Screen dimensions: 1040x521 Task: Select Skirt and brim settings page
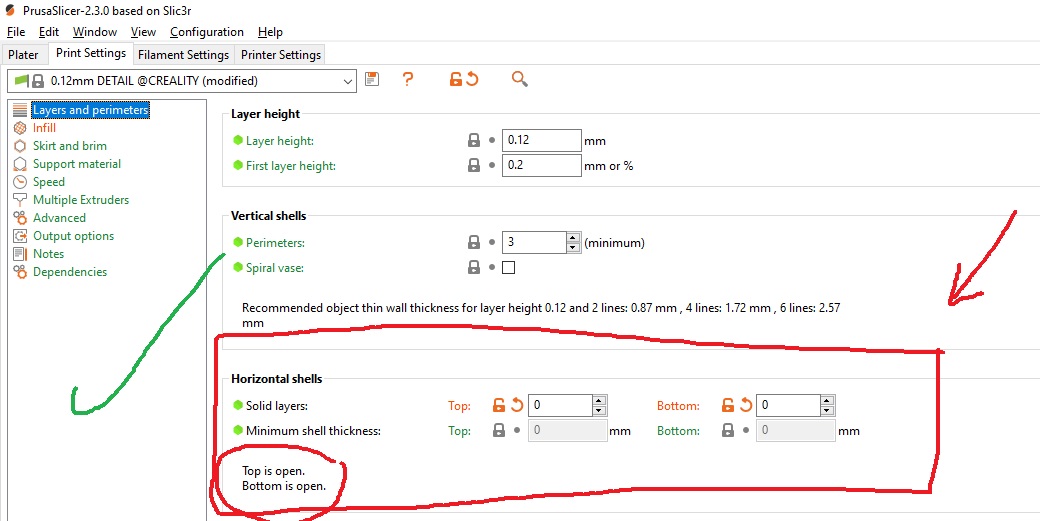tap(70, 146)
